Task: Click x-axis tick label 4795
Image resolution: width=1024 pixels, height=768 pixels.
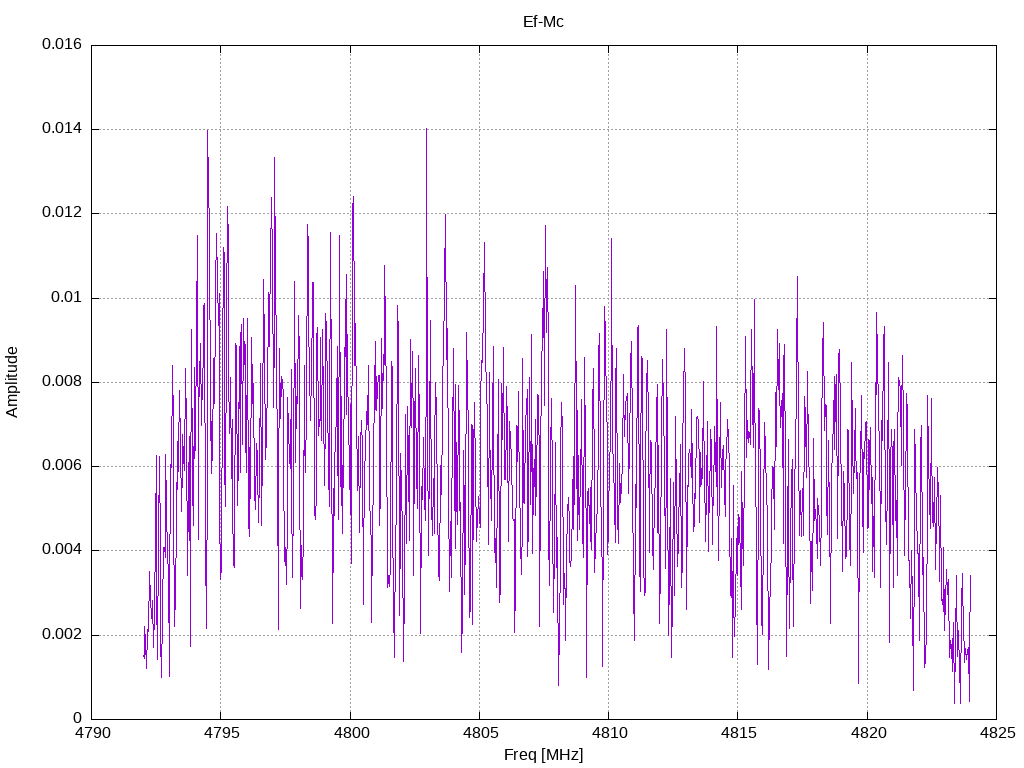Action: [x=221, y=733]
